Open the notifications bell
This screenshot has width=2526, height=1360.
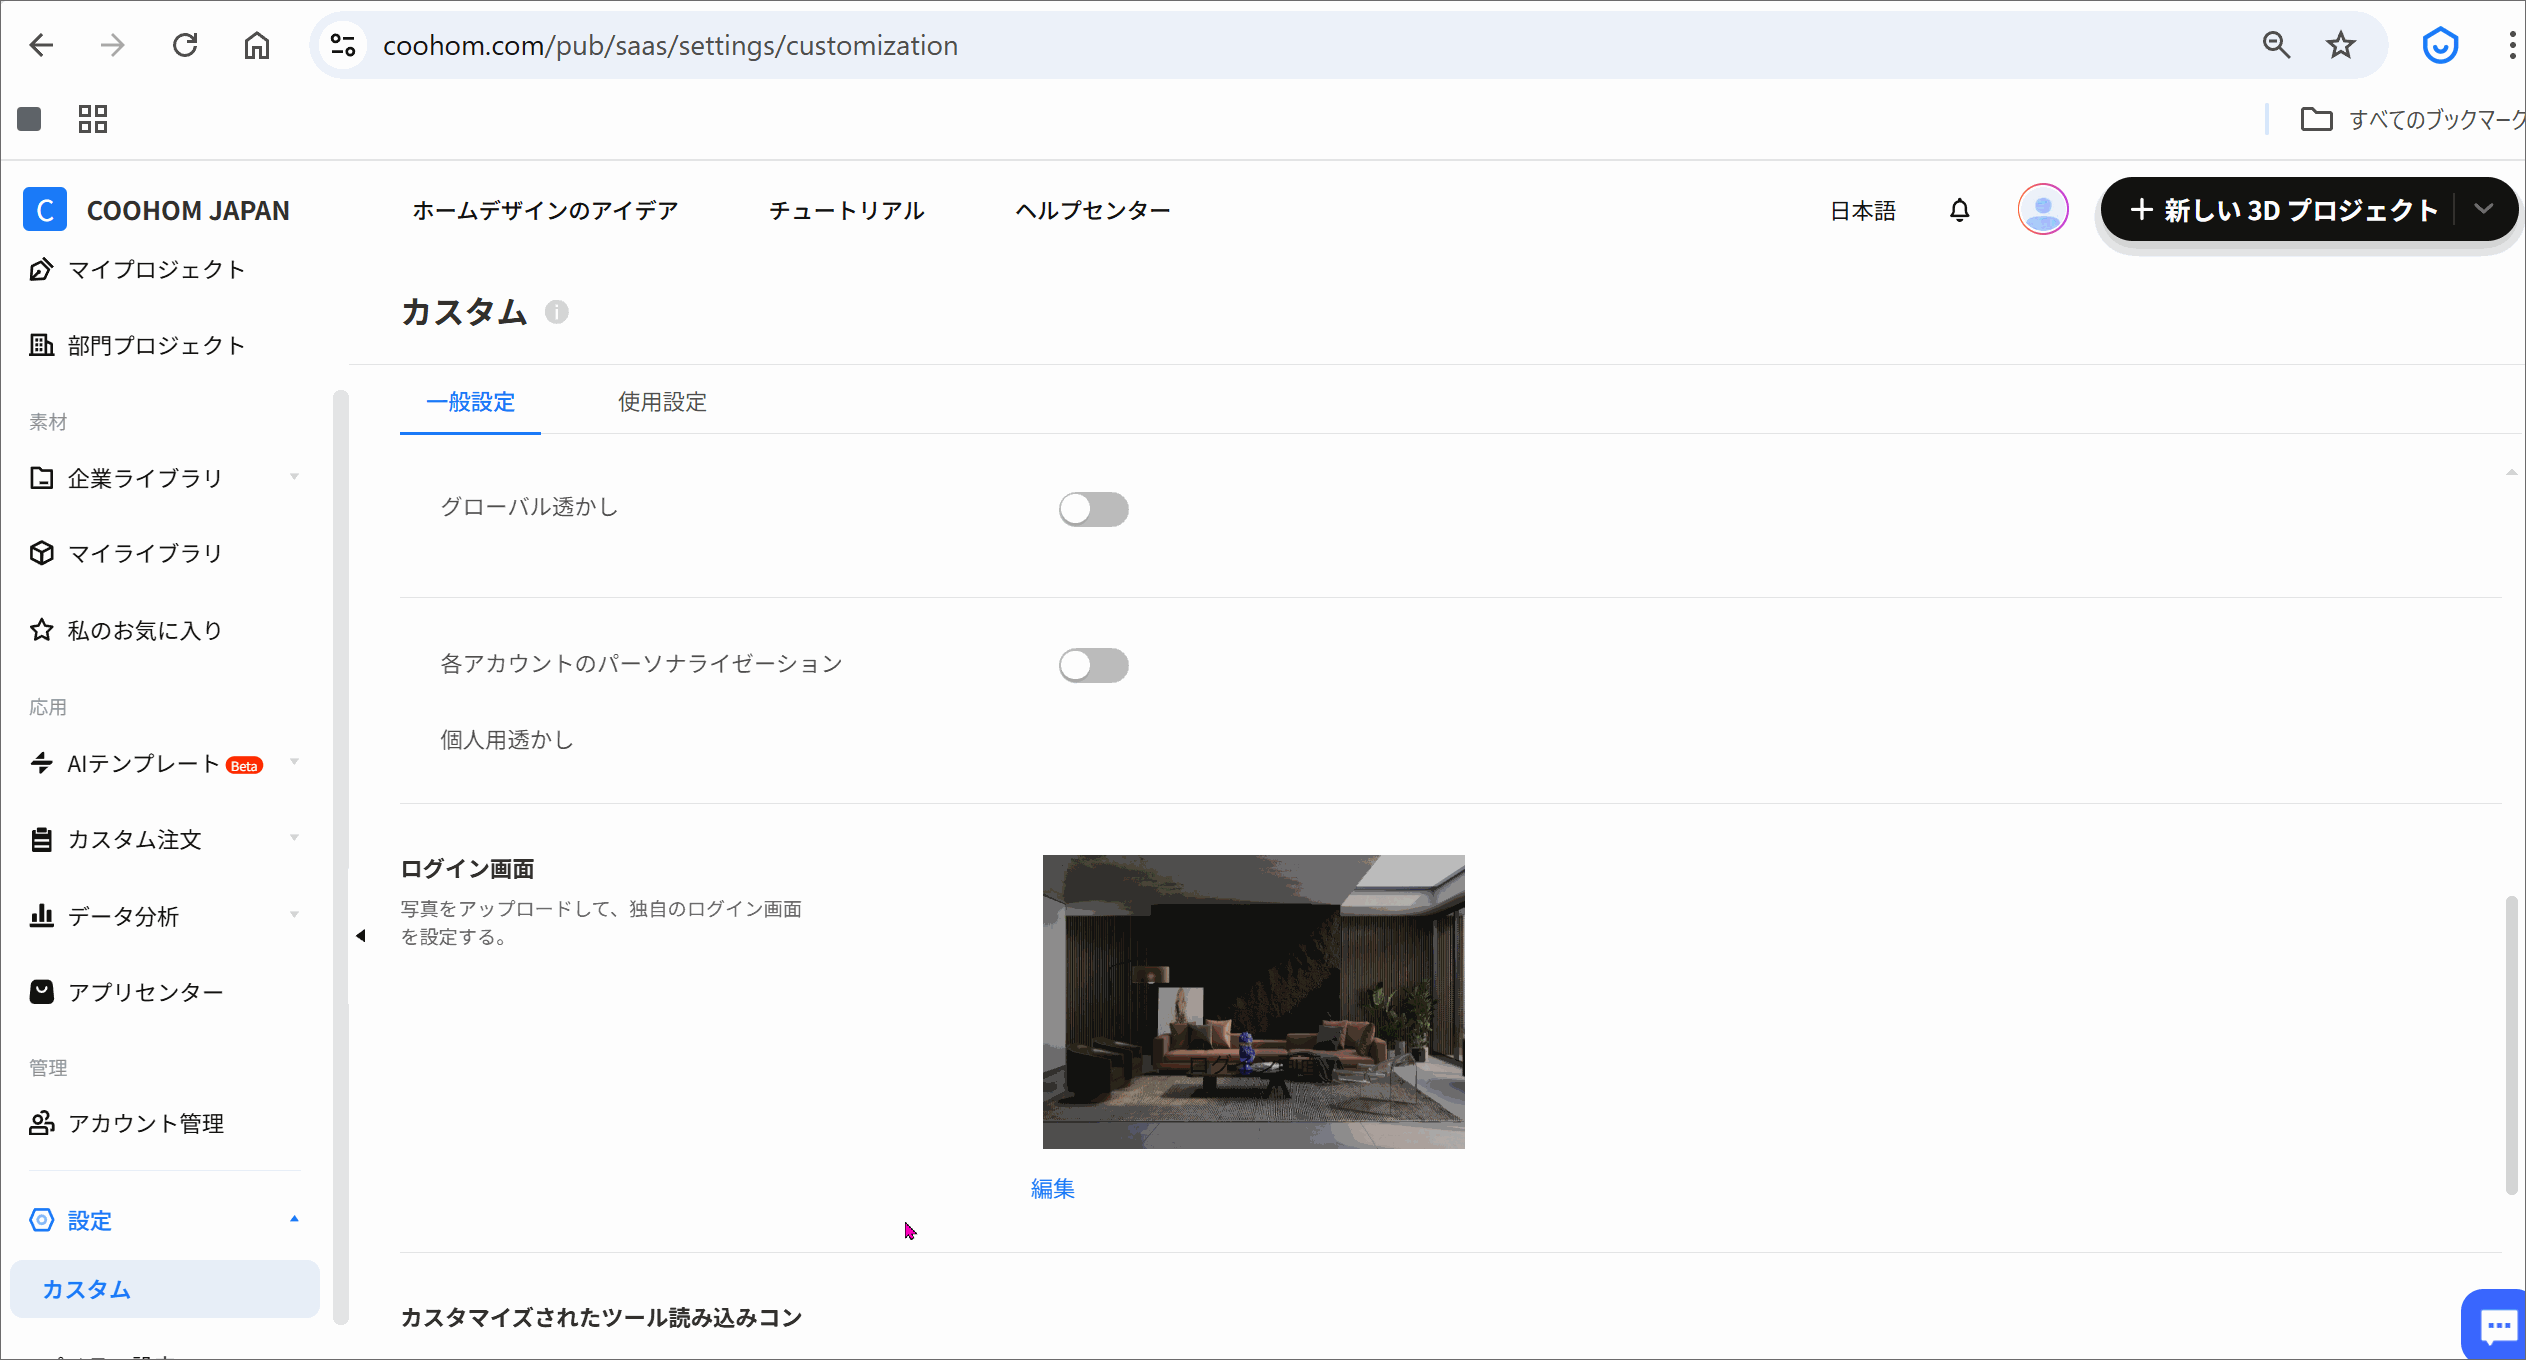tap(1960, 210)
